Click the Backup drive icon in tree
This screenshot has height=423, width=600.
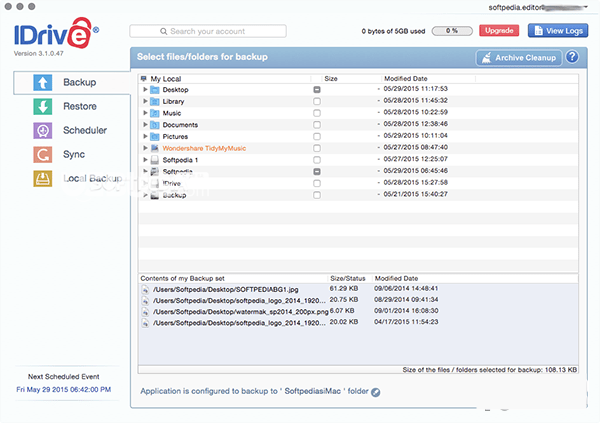pos(155,195)
